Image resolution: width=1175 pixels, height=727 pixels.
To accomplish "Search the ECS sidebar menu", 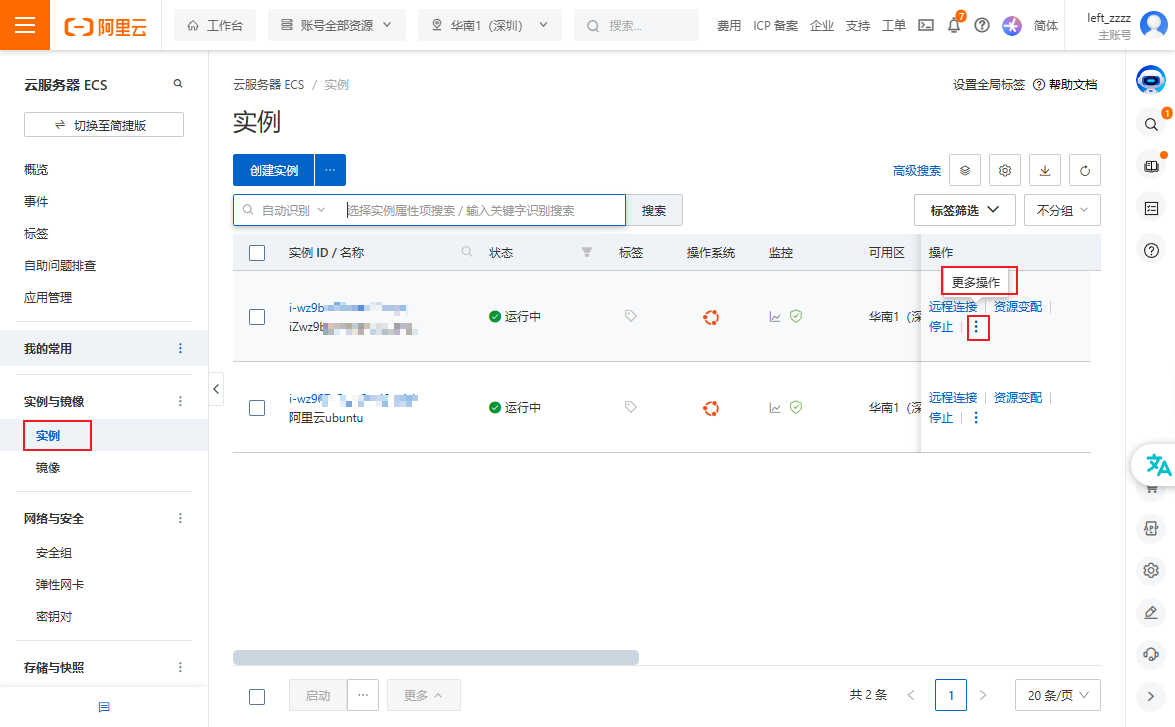I will click(x=178, y=84).
